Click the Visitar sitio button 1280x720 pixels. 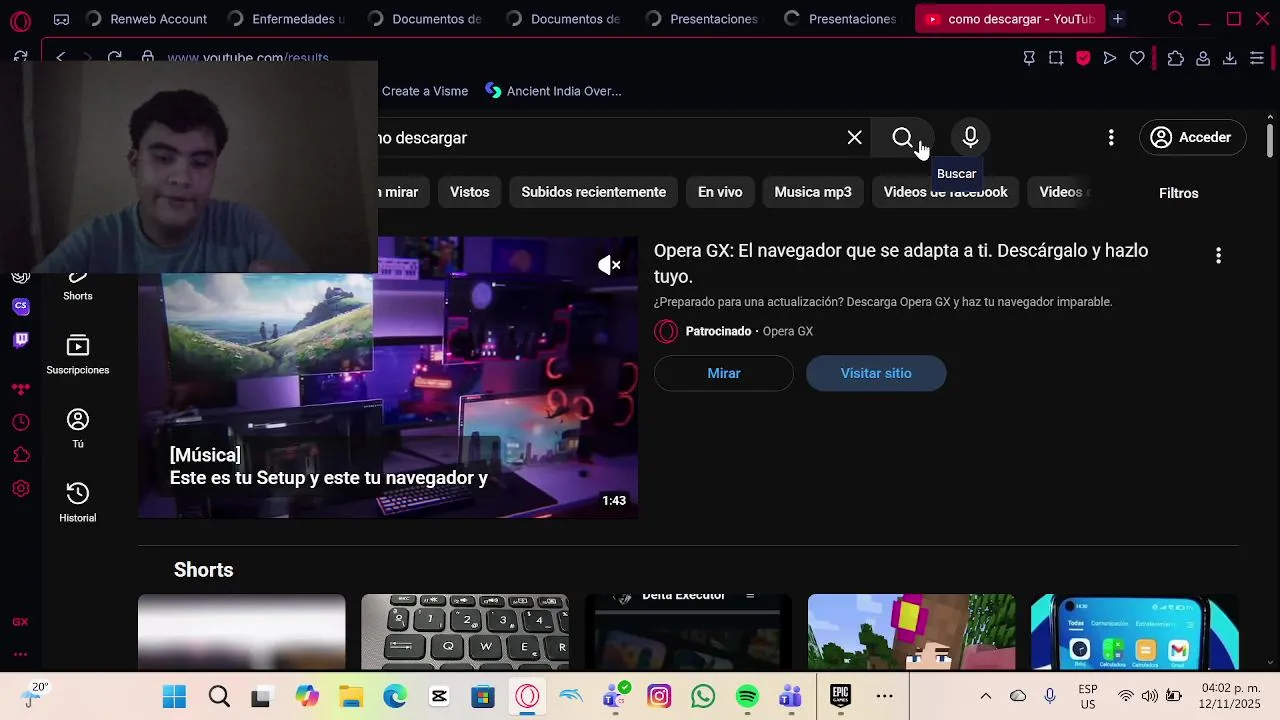point(875,373)
